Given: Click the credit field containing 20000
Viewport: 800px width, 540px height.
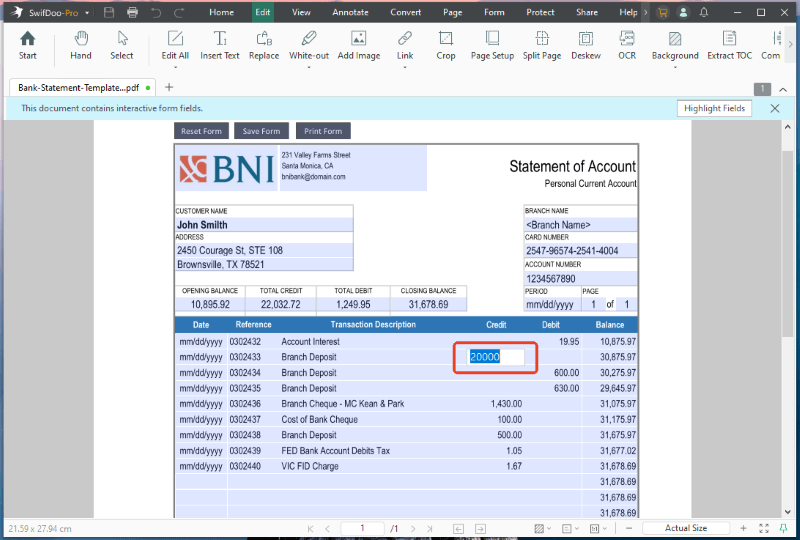Looking at the screenshot, I should pyautogui.click(x=496, y=357).
